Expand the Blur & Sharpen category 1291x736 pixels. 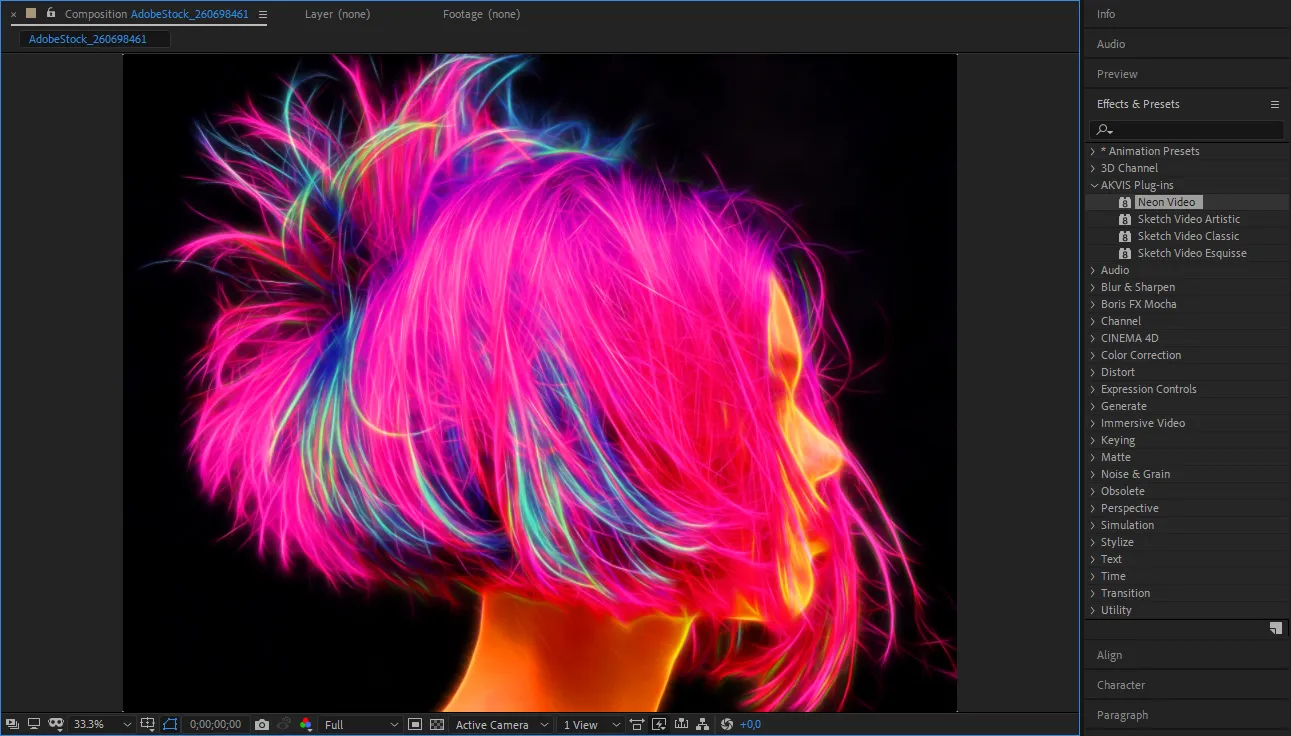[1092, 288]
